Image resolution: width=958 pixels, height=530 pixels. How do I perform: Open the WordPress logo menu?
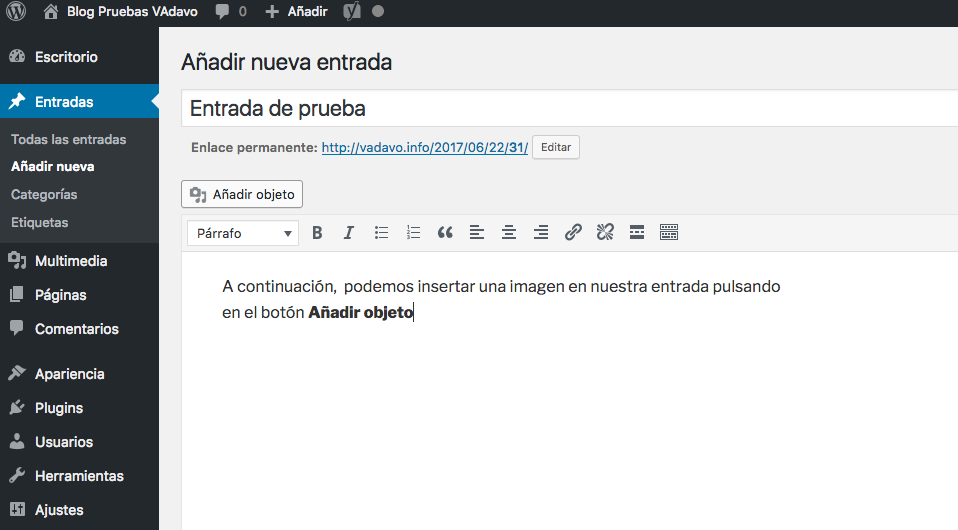[16, 11]
